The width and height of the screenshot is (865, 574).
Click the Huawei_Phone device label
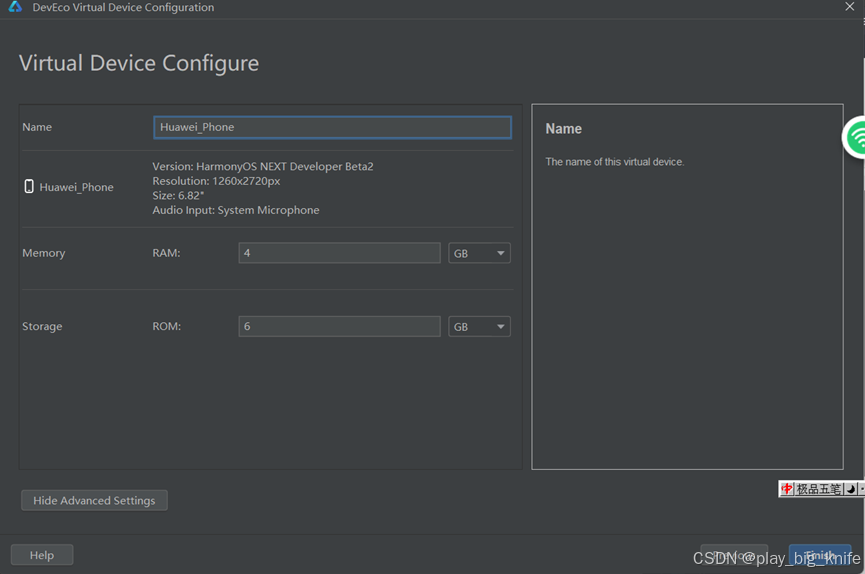click(x=77, y=187)
